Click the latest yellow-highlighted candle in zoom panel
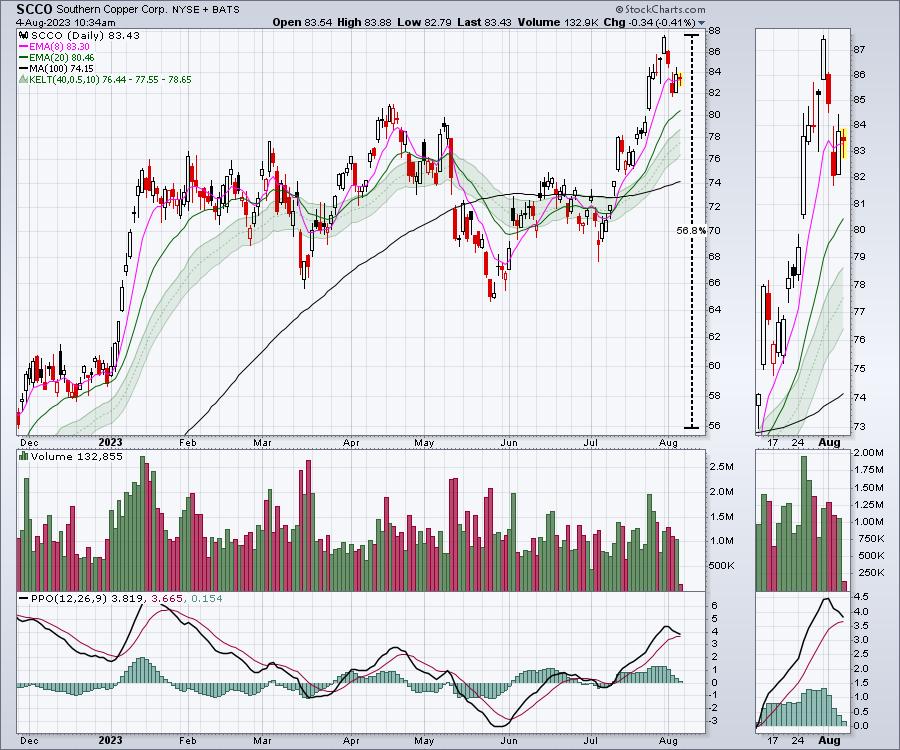Screen dimensions: 900x750 844,143
